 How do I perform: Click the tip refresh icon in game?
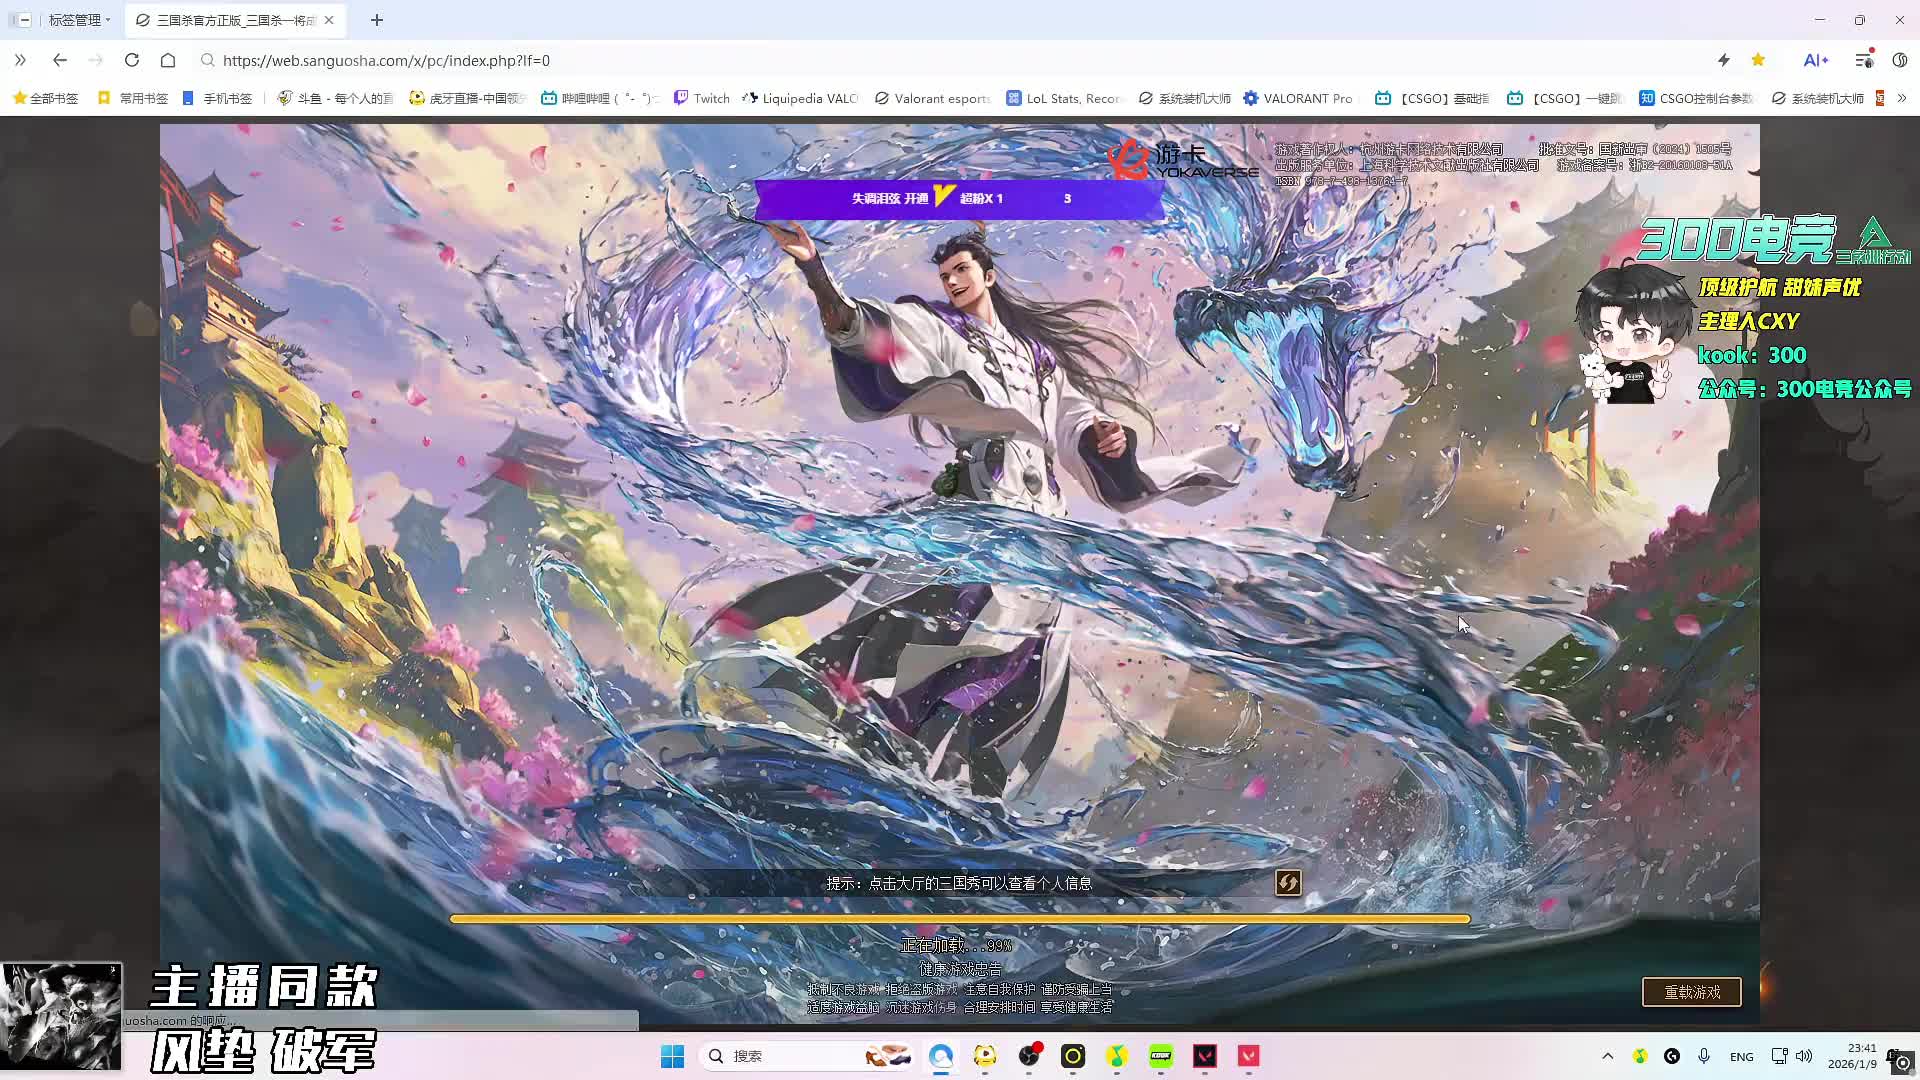pyautogui.click(x=1288, y=882)
